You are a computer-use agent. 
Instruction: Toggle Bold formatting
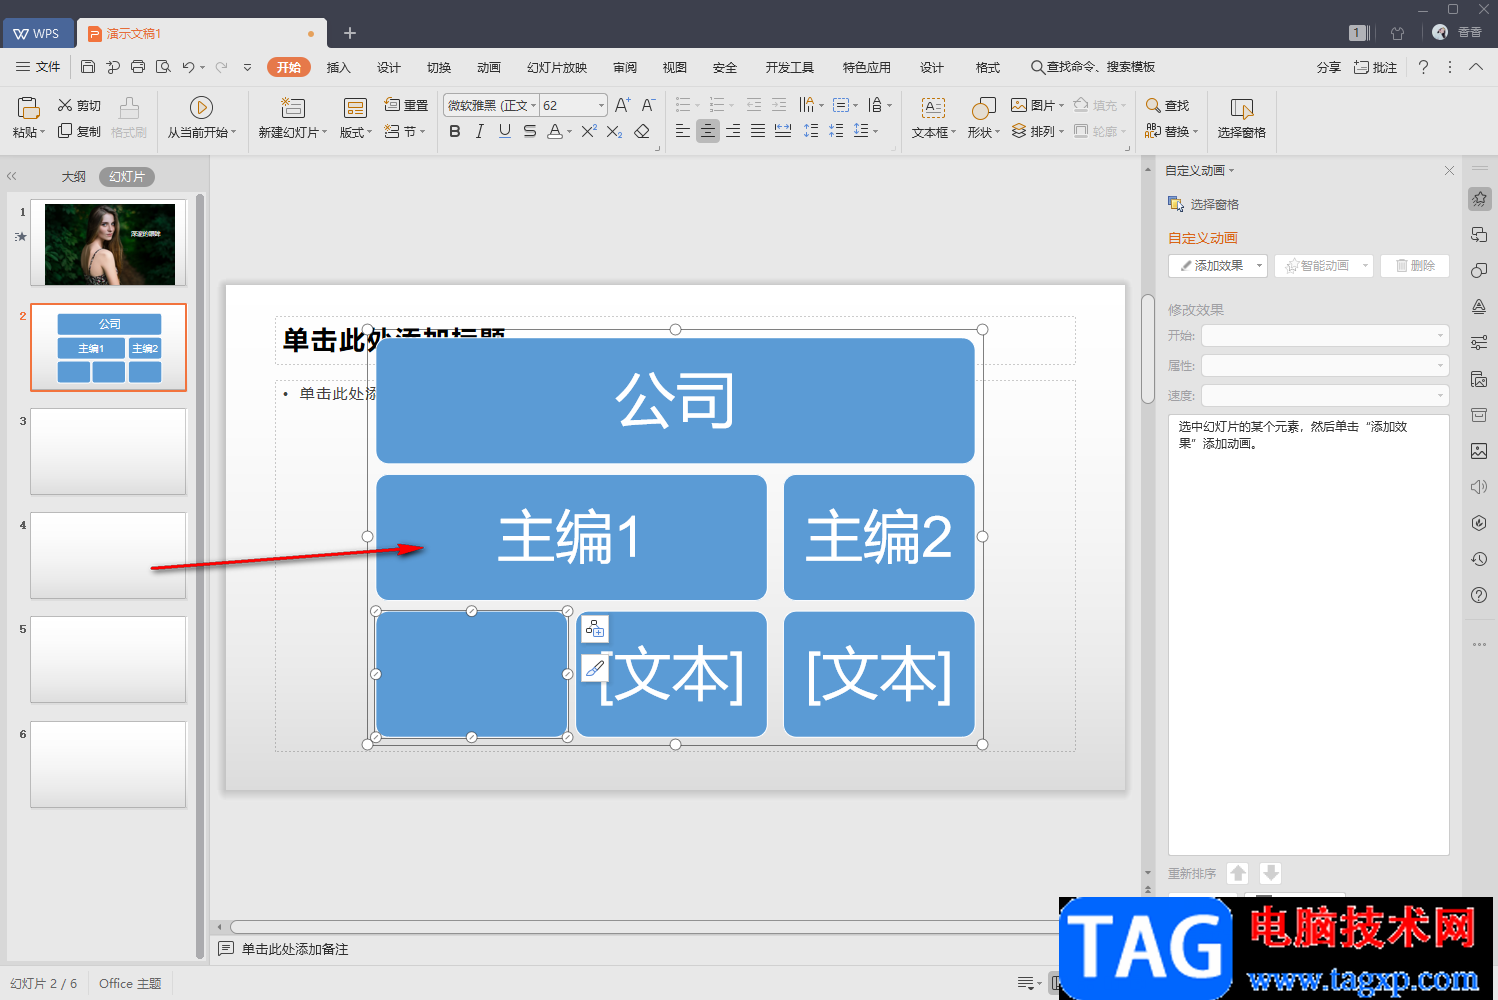[x=455, y=131]
